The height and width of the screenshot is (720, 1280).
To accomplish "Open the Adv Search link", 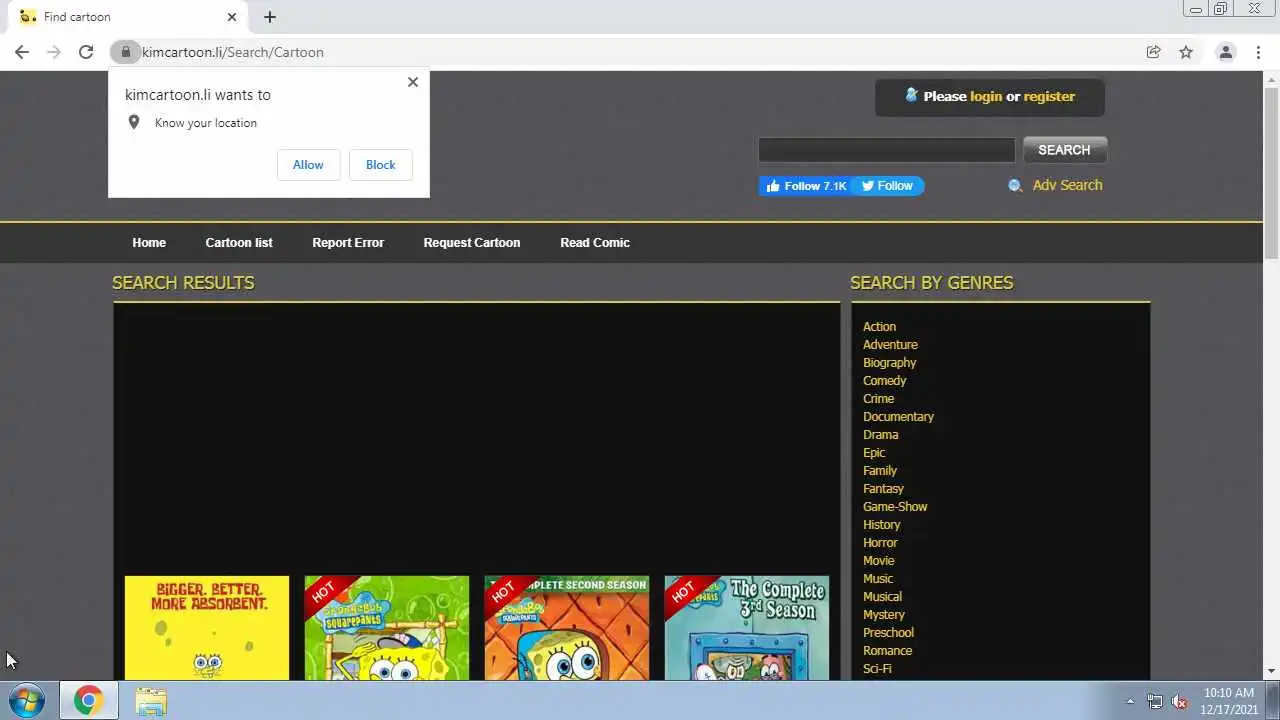I will 1067,185.
